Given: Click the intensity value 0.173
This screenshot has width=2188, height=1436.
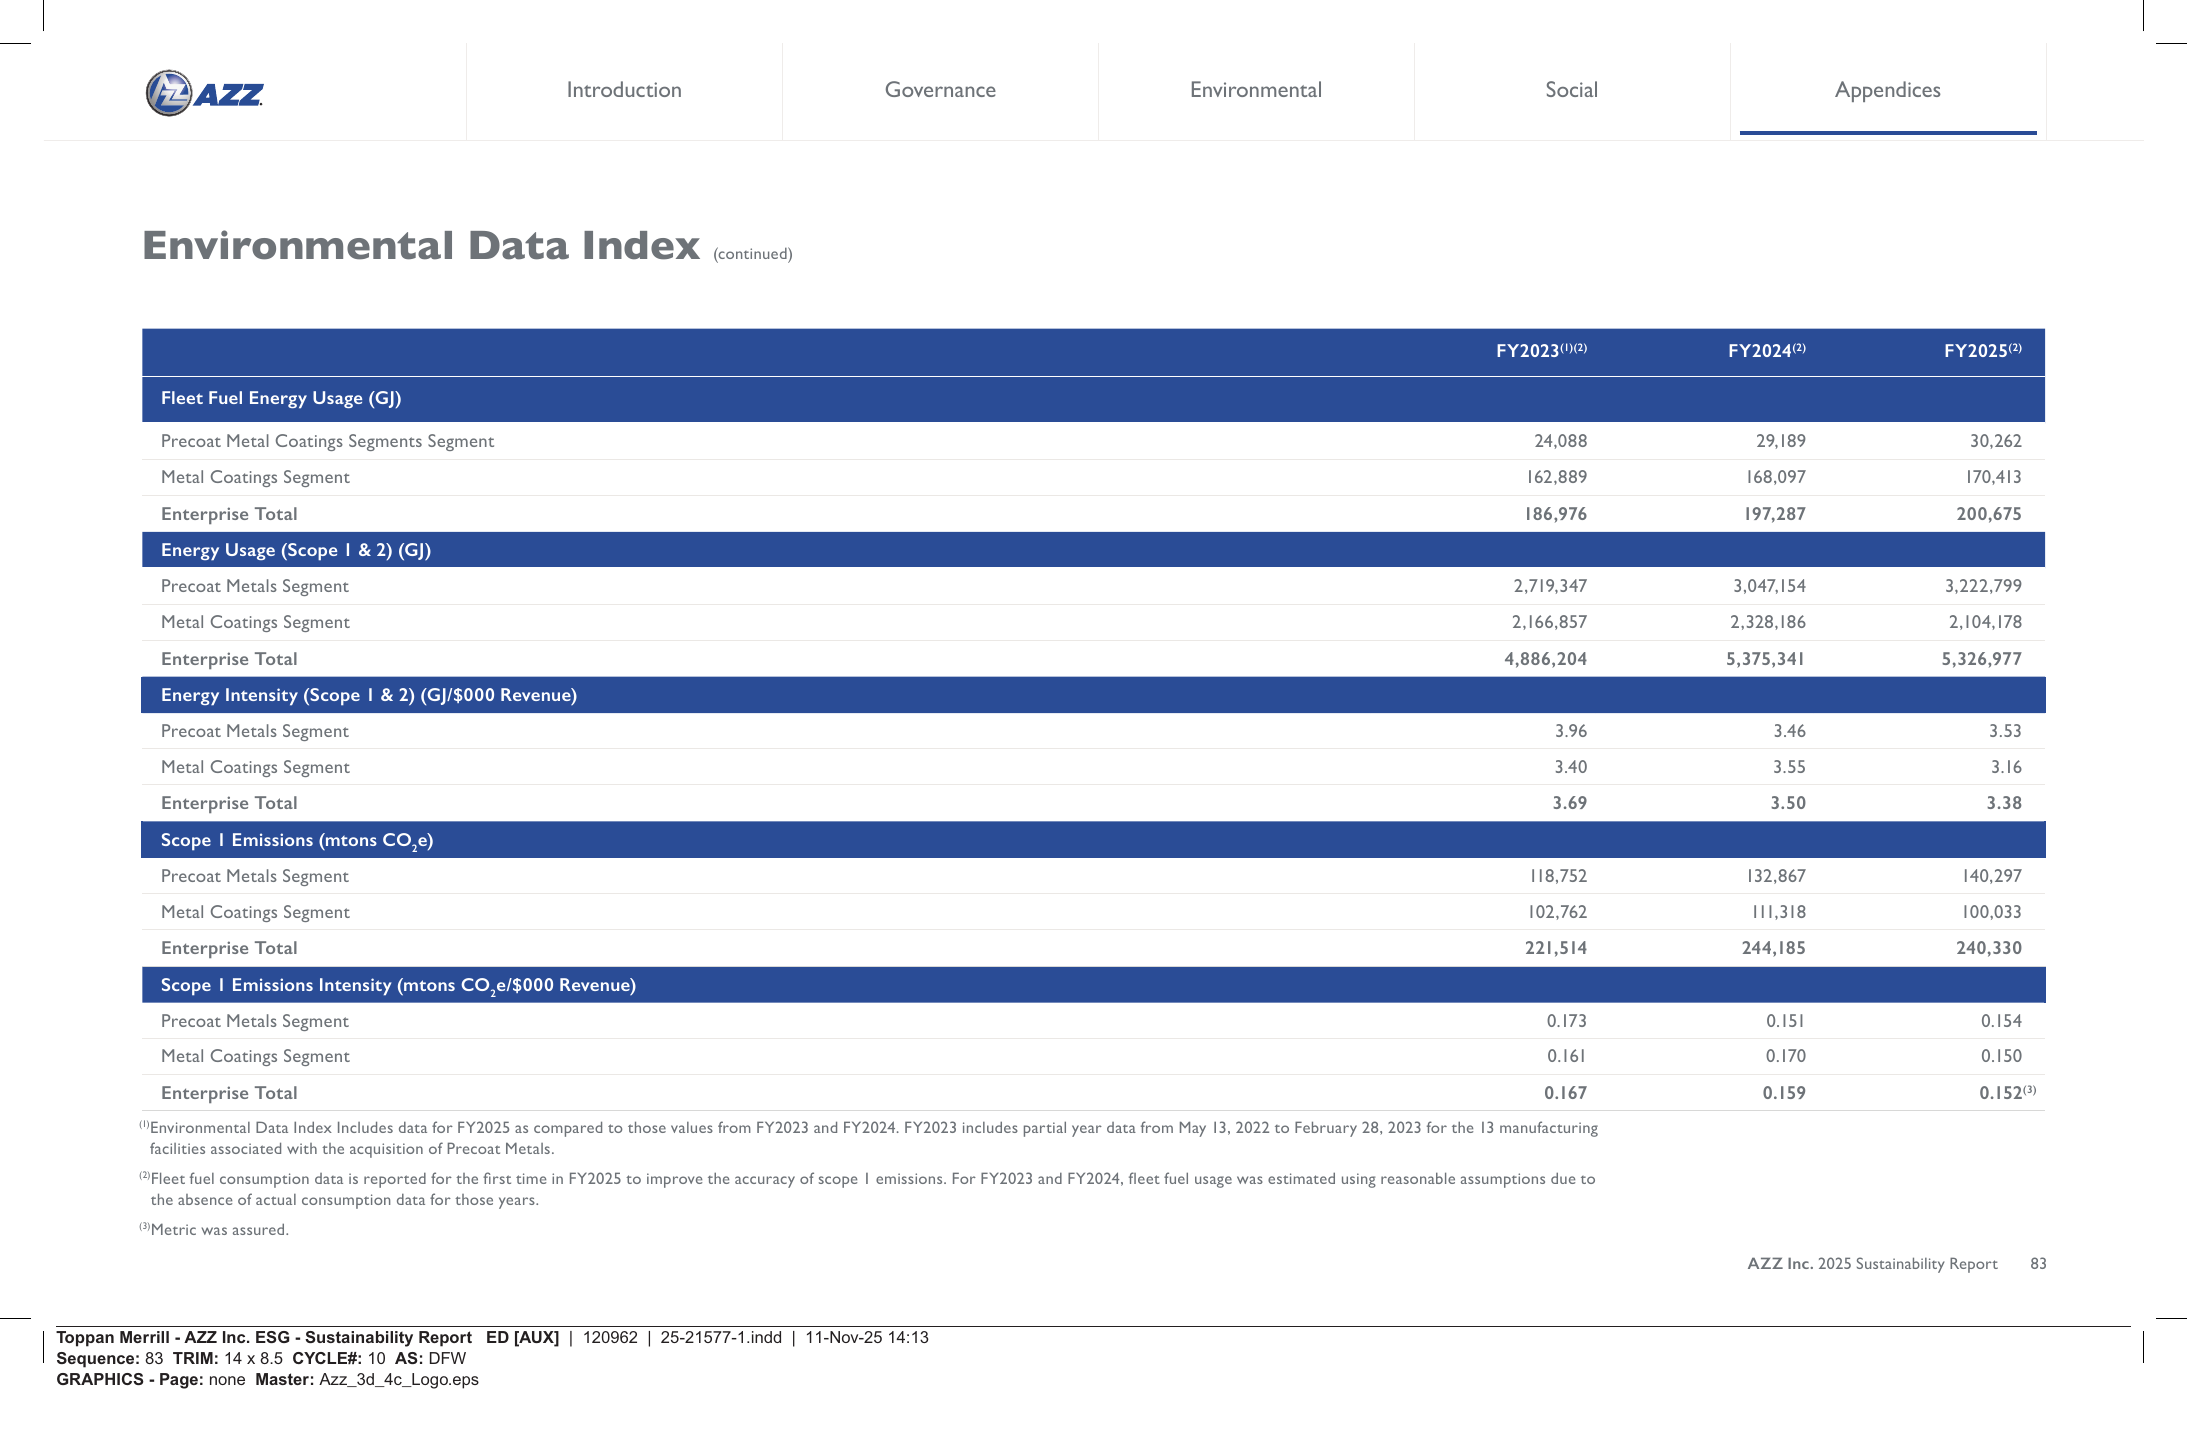Looking at the screenshot, I should (x=1566, y=1021).
